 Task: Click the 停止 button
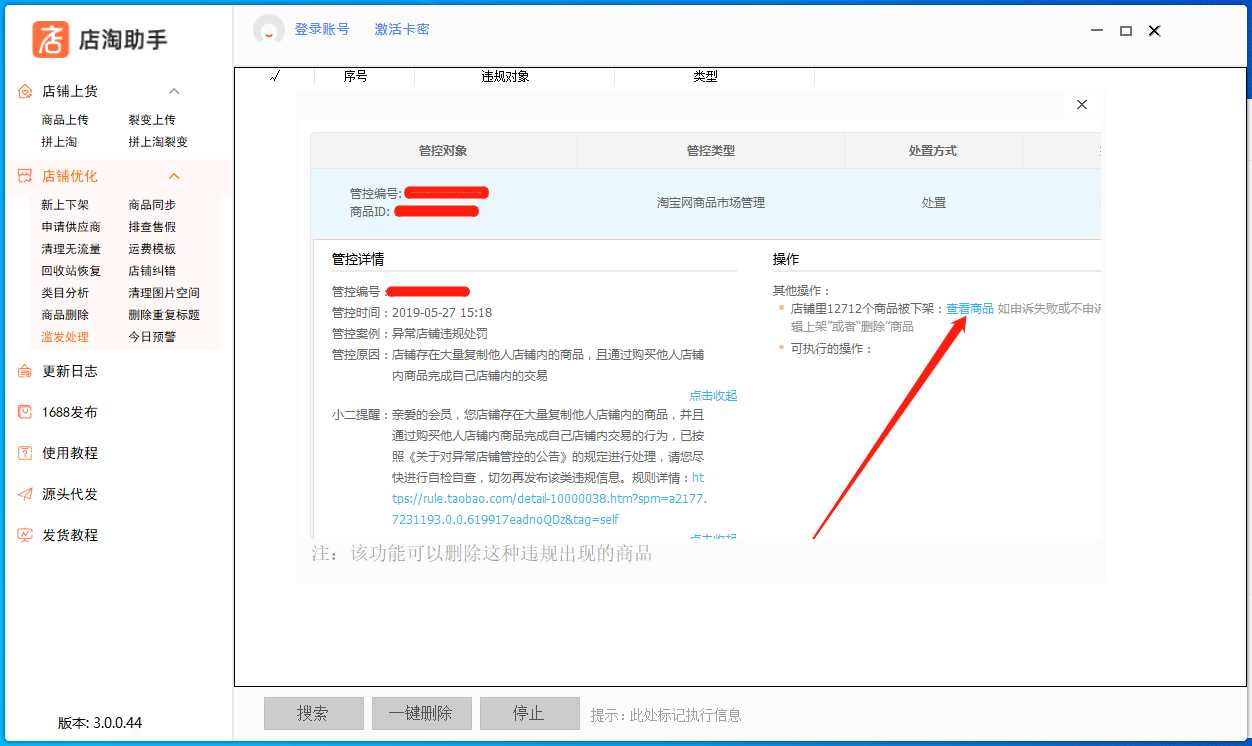[529, 713]
